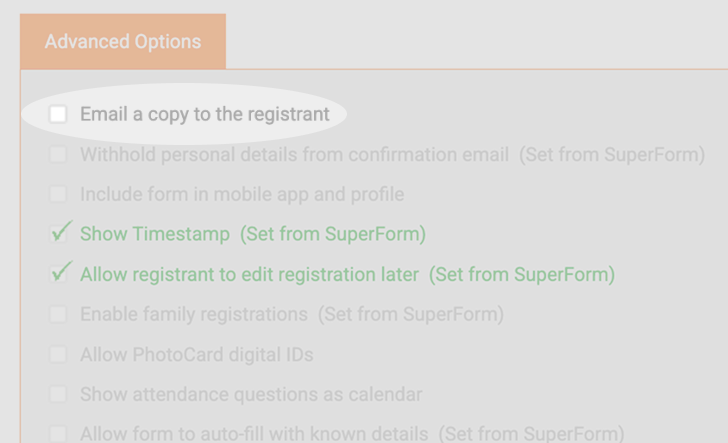The image size is (728, 443).
Task: Click the 'Allow PhotoCard digital IDs' label text
Action: pos(197,355)
